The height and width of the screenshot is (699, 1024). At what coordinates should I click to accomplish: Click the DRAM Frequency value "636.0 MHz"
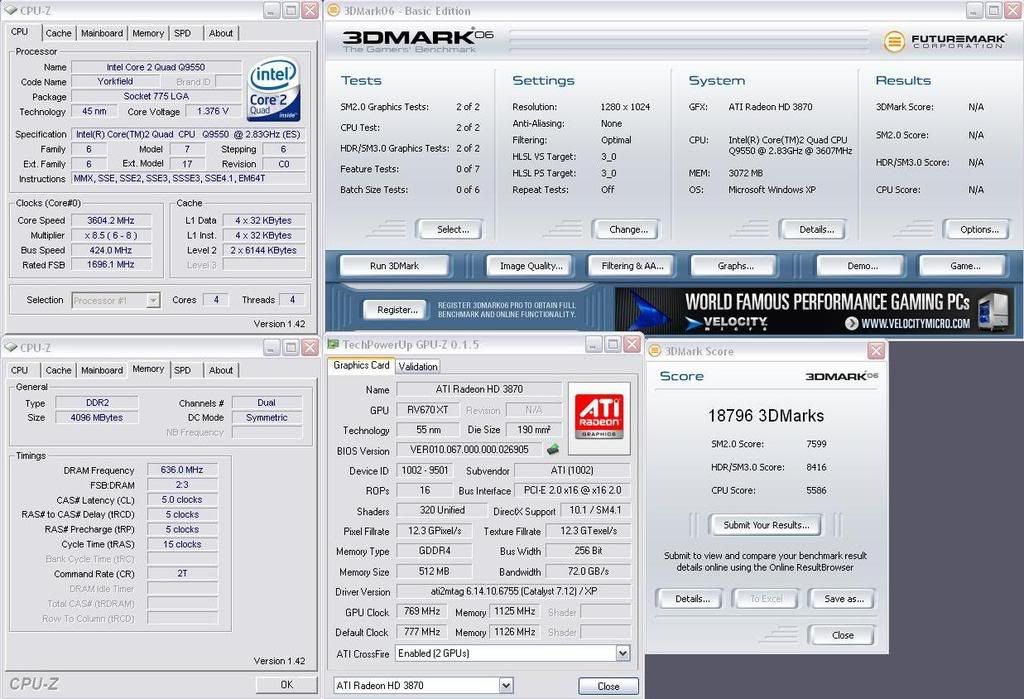(182, 470)
